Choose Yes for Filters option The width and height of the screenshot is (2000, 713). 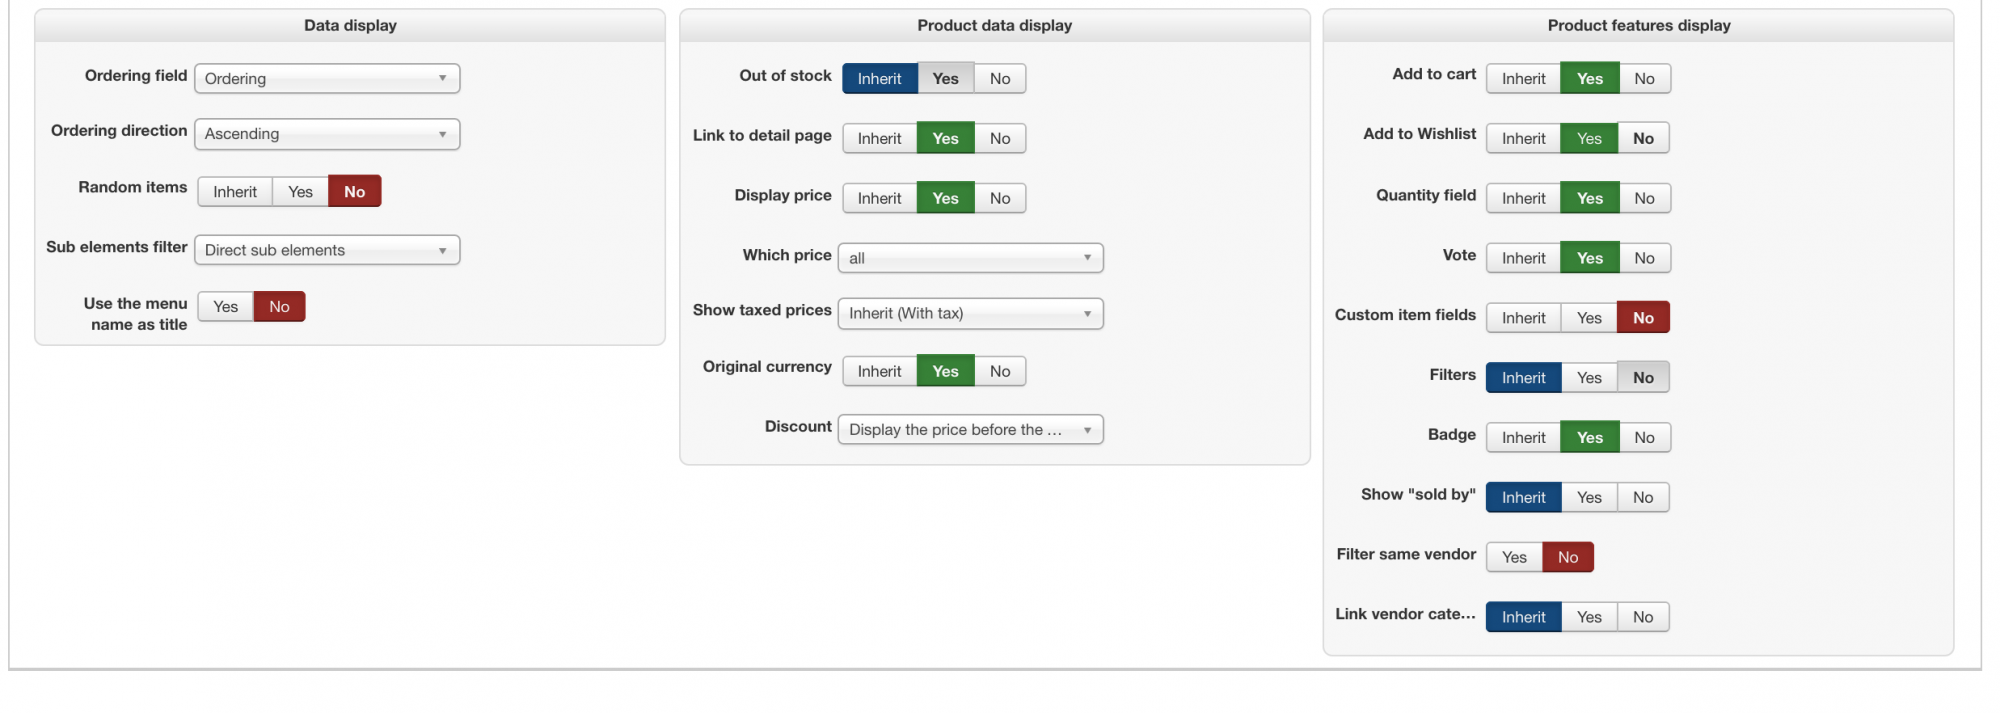pyautogui.click(x=1589, y=378)
